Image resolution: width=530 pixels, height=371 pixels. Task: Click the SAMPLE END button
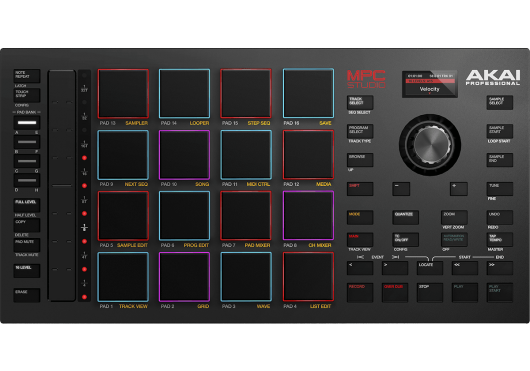pyautogui.click(x=500, y=160)
